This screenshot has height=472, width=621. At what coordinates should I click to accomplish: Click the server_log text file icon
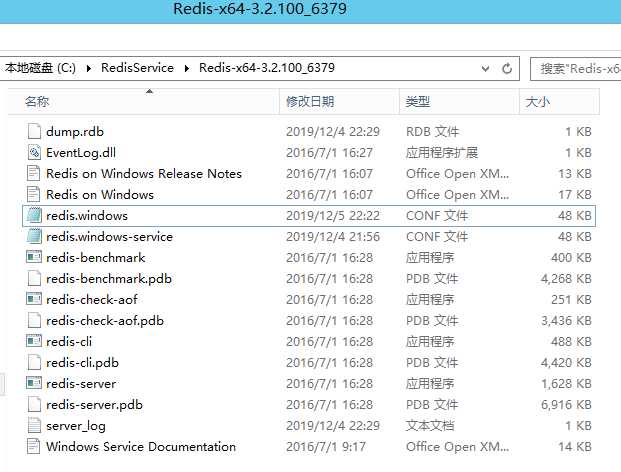tap(34, 425)
